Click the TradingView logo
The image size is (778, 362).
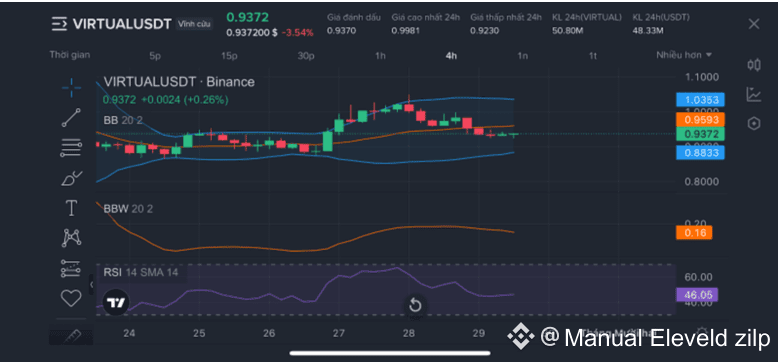116,302
